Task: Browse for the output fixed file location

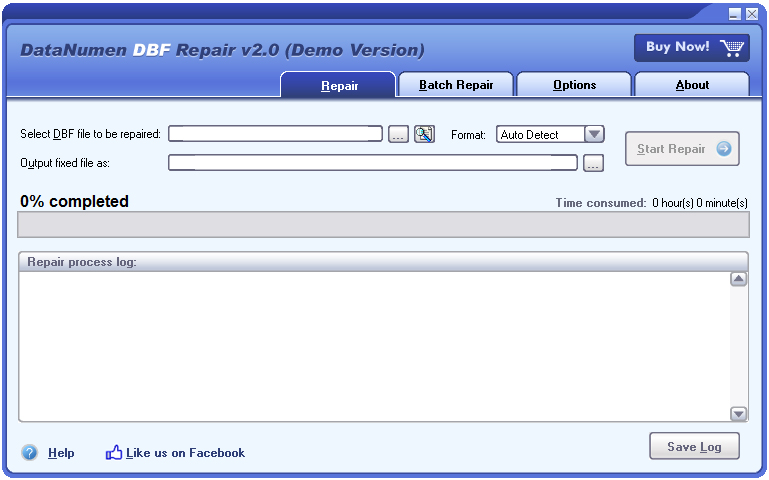Action: [593, 163]
